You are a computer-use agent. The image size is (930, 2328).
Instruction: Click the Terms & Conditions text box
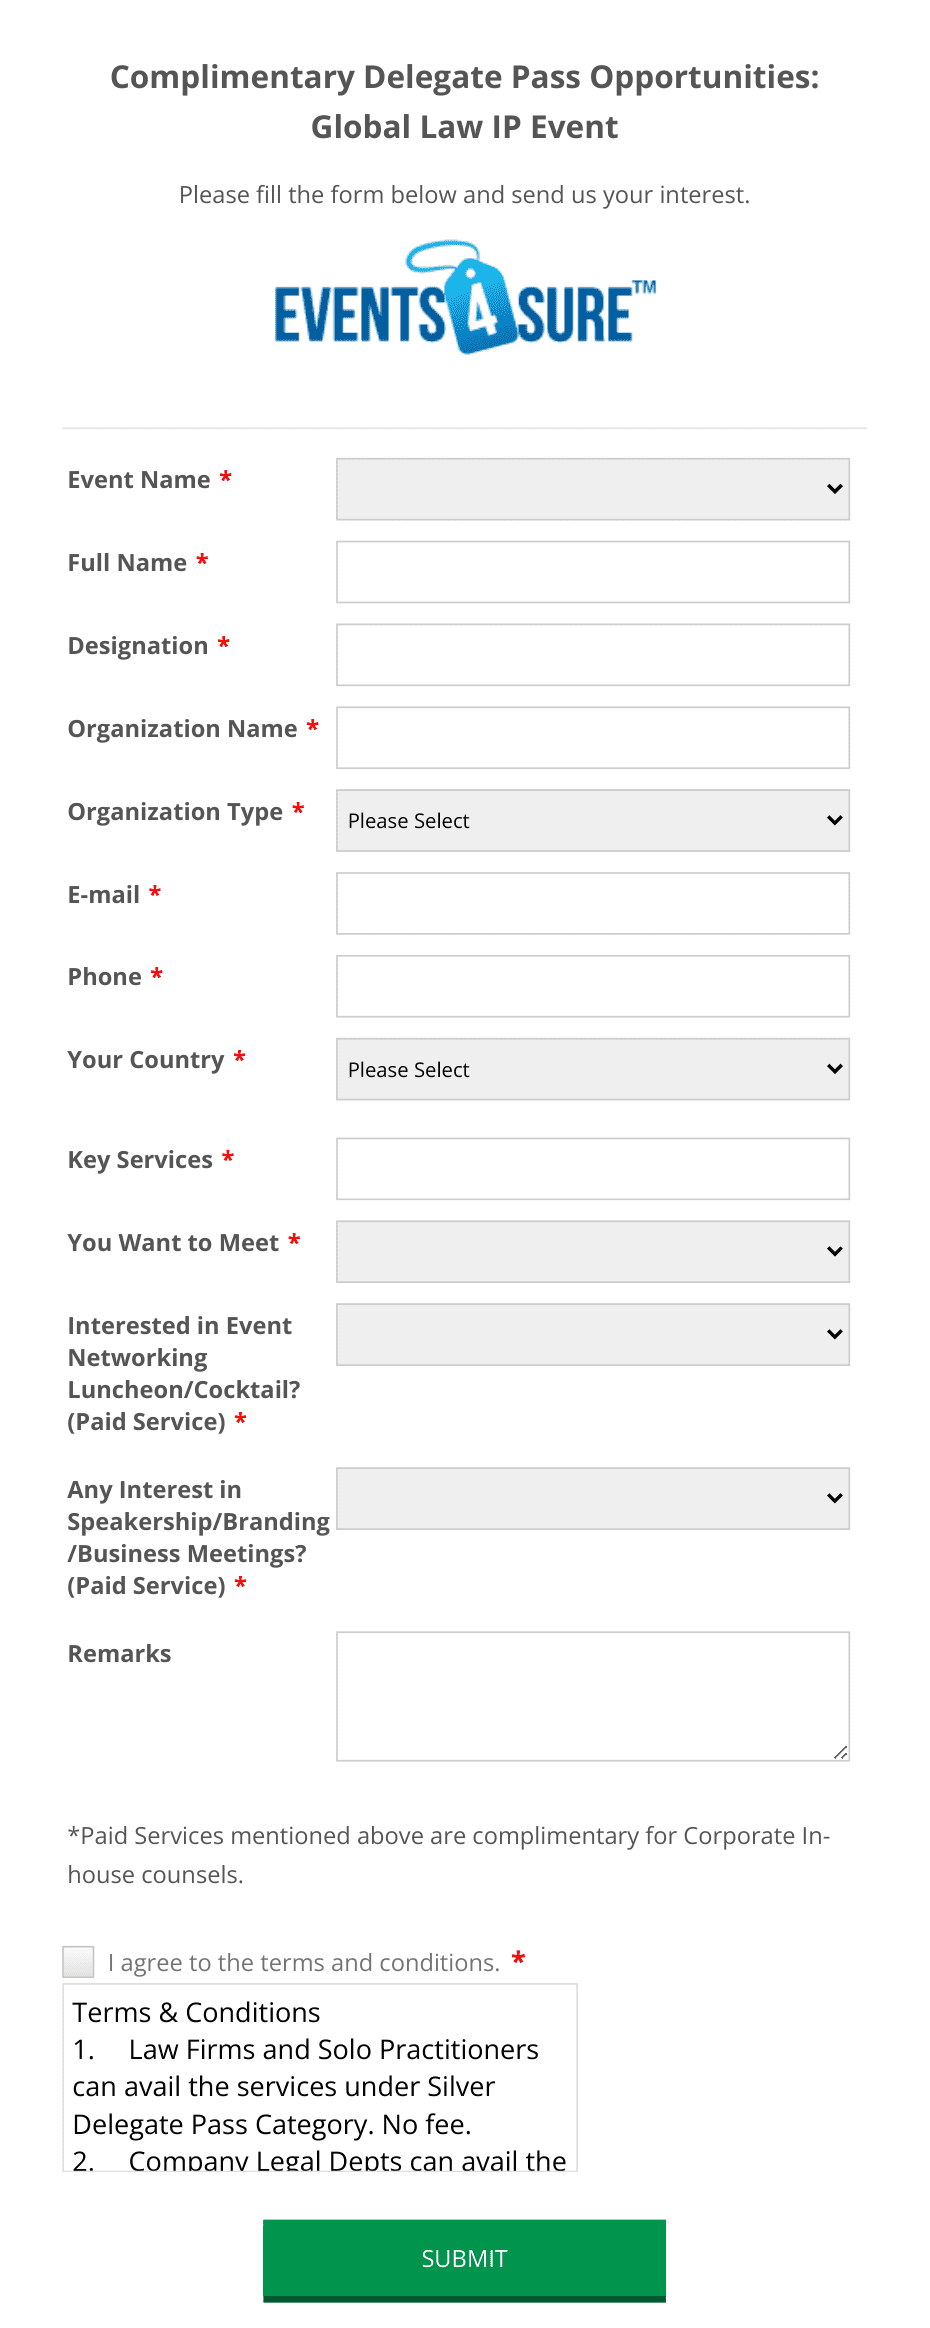322,2080
